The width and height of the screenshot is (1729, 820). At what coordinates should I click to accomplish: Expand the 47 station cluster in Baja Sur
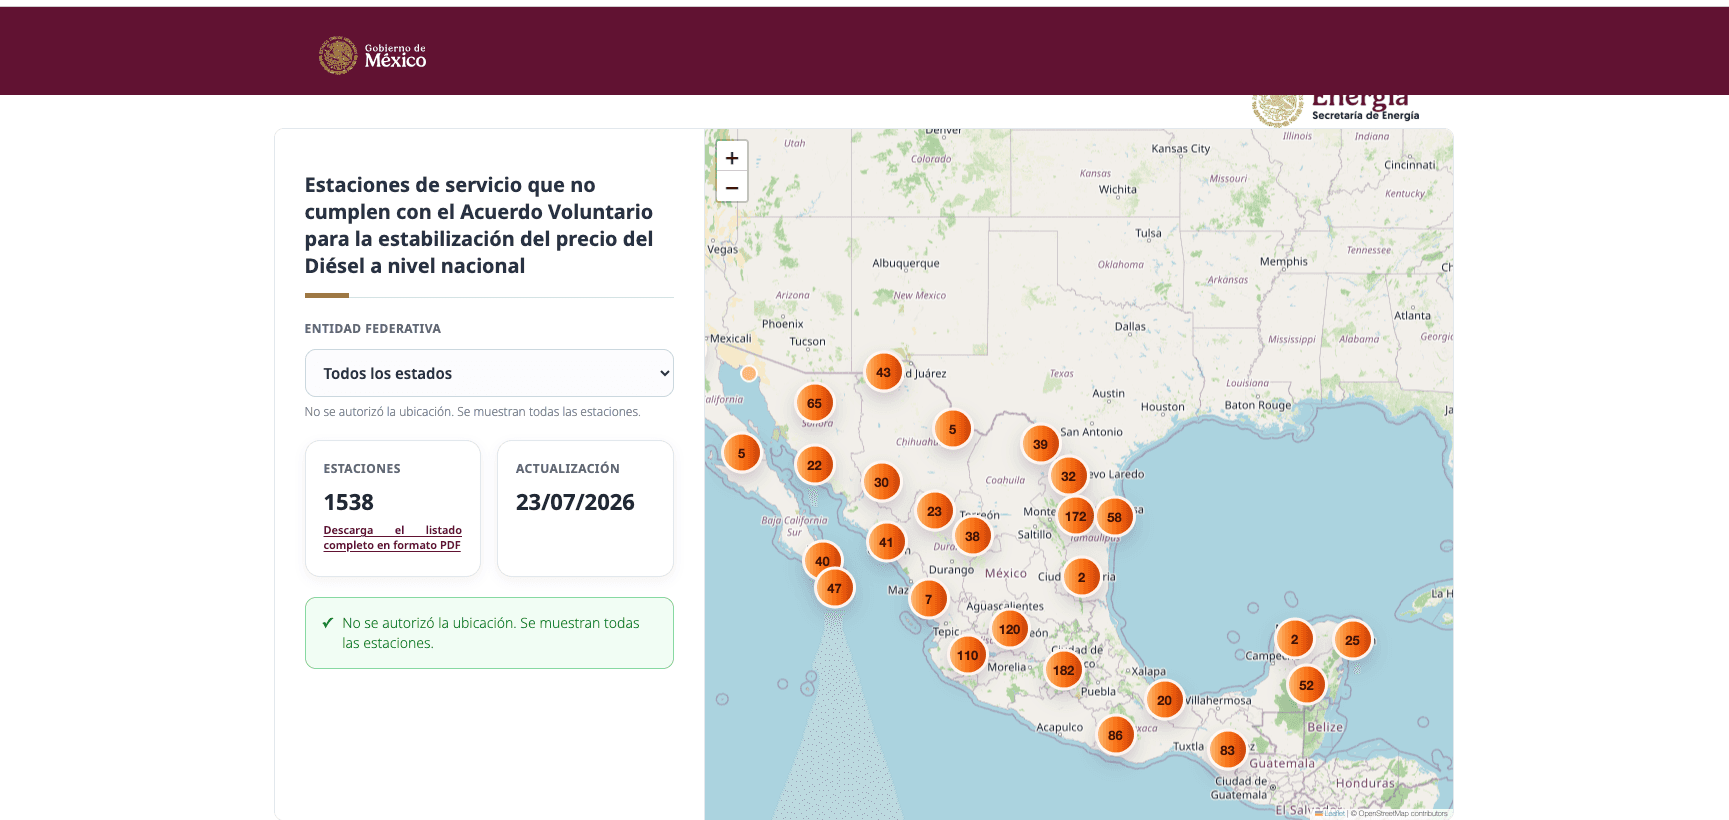[834, 588]
